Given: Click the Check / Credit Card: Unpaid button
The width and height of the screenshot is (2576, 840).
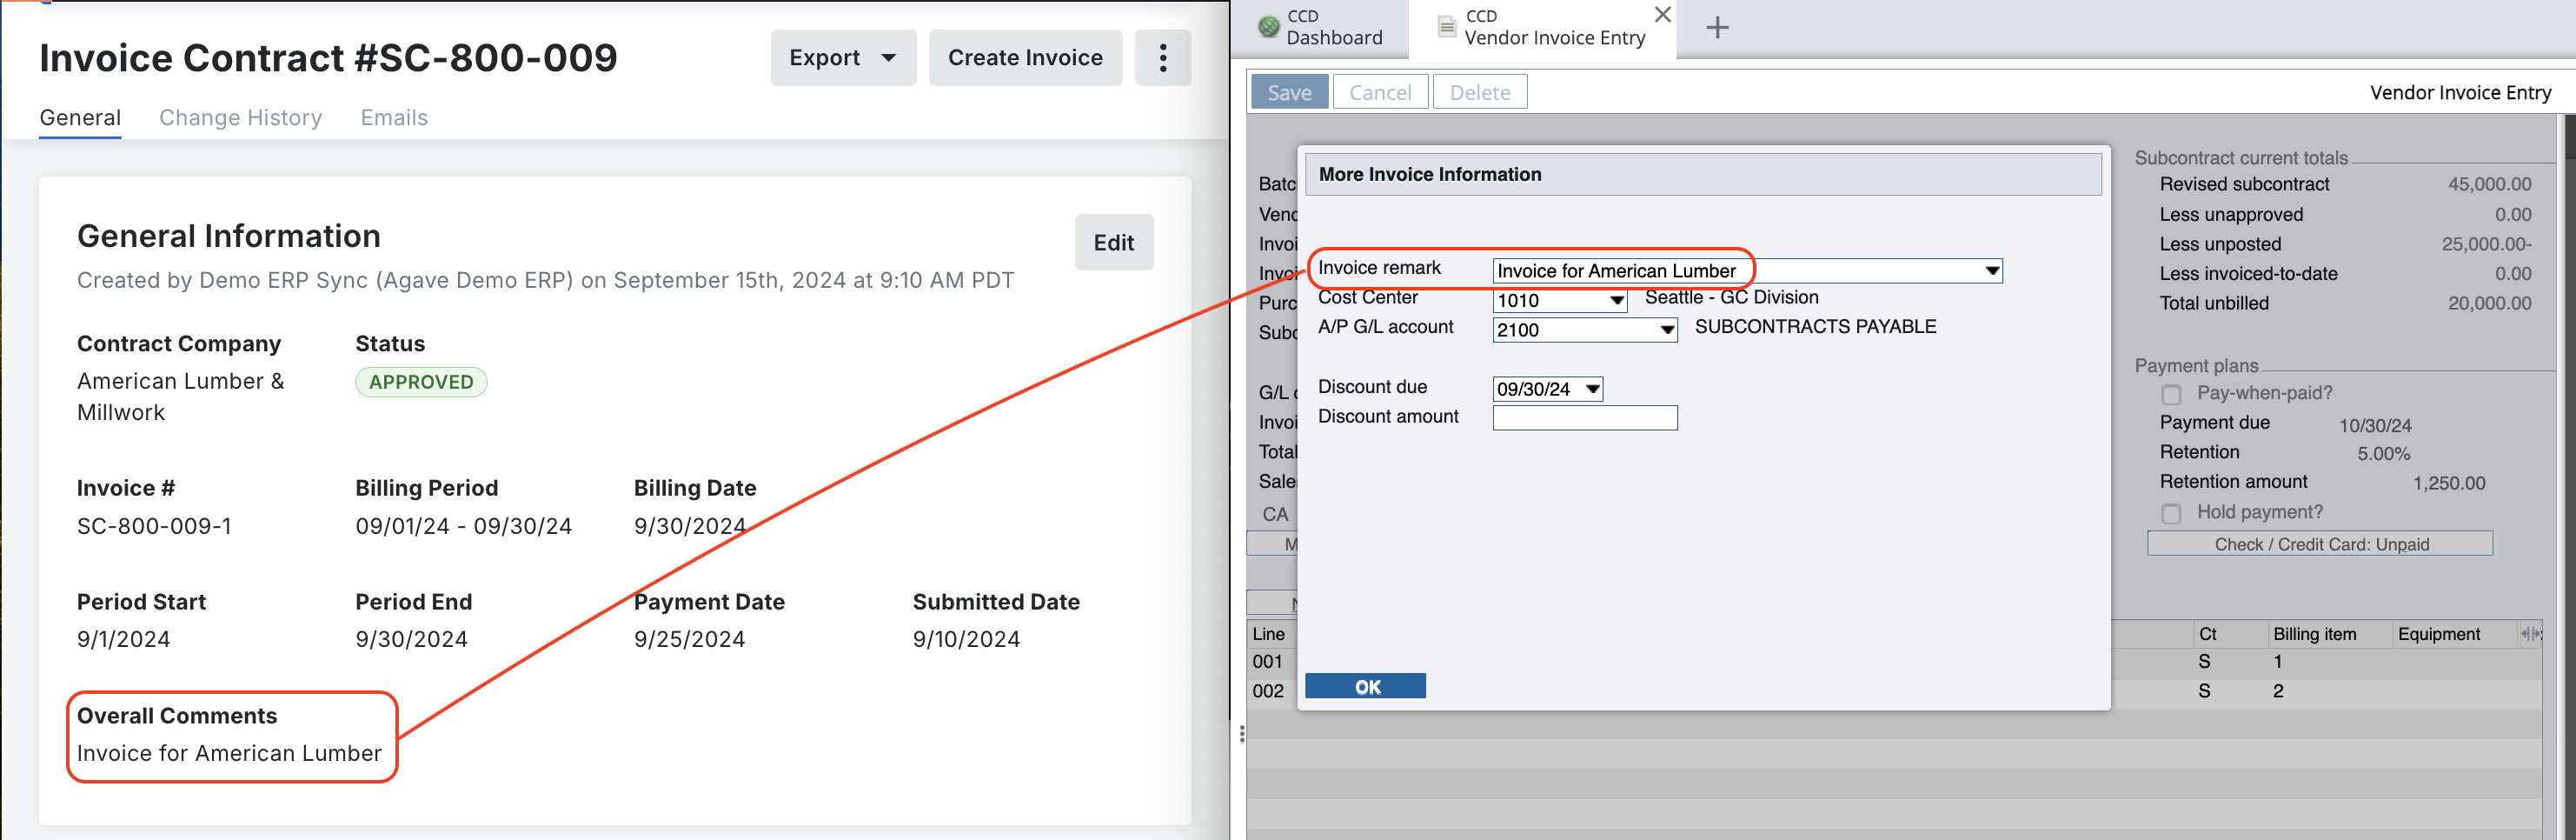Looking at the screenshot, I should tap(2320, 544).
